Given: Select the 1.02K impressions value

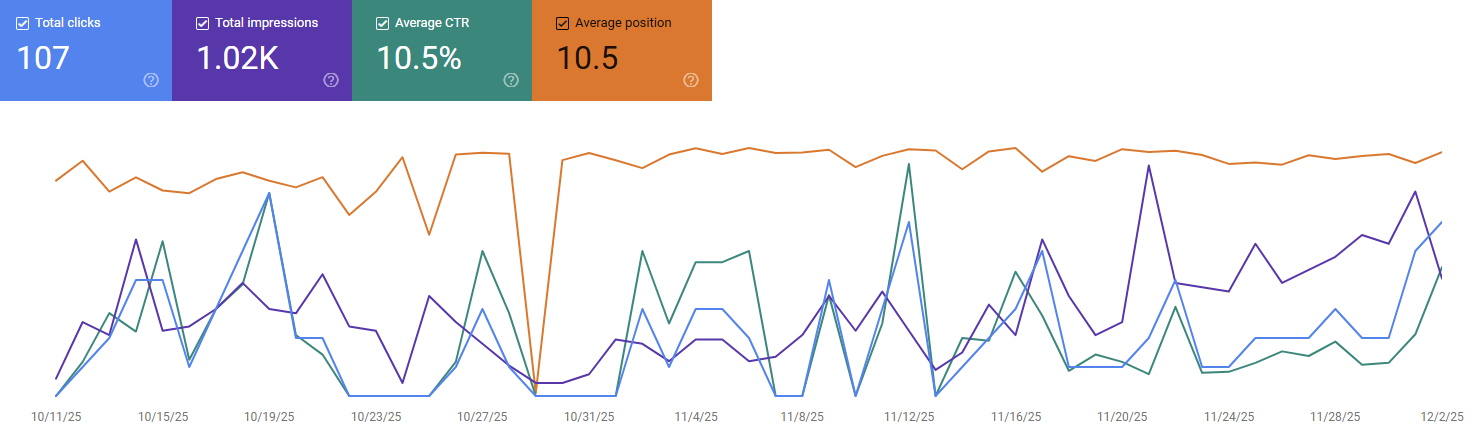Looking at the screenshot, I should [237, 58].
